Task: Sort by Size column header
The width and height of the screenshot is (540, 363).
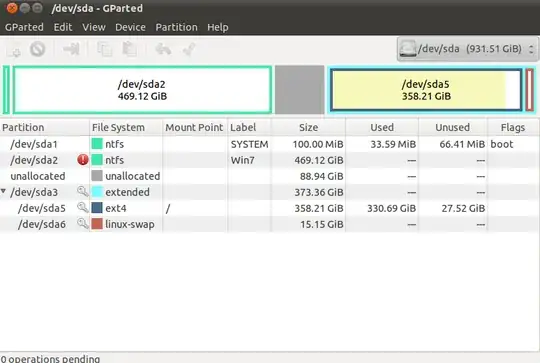Action: click(x=308, y=127)
